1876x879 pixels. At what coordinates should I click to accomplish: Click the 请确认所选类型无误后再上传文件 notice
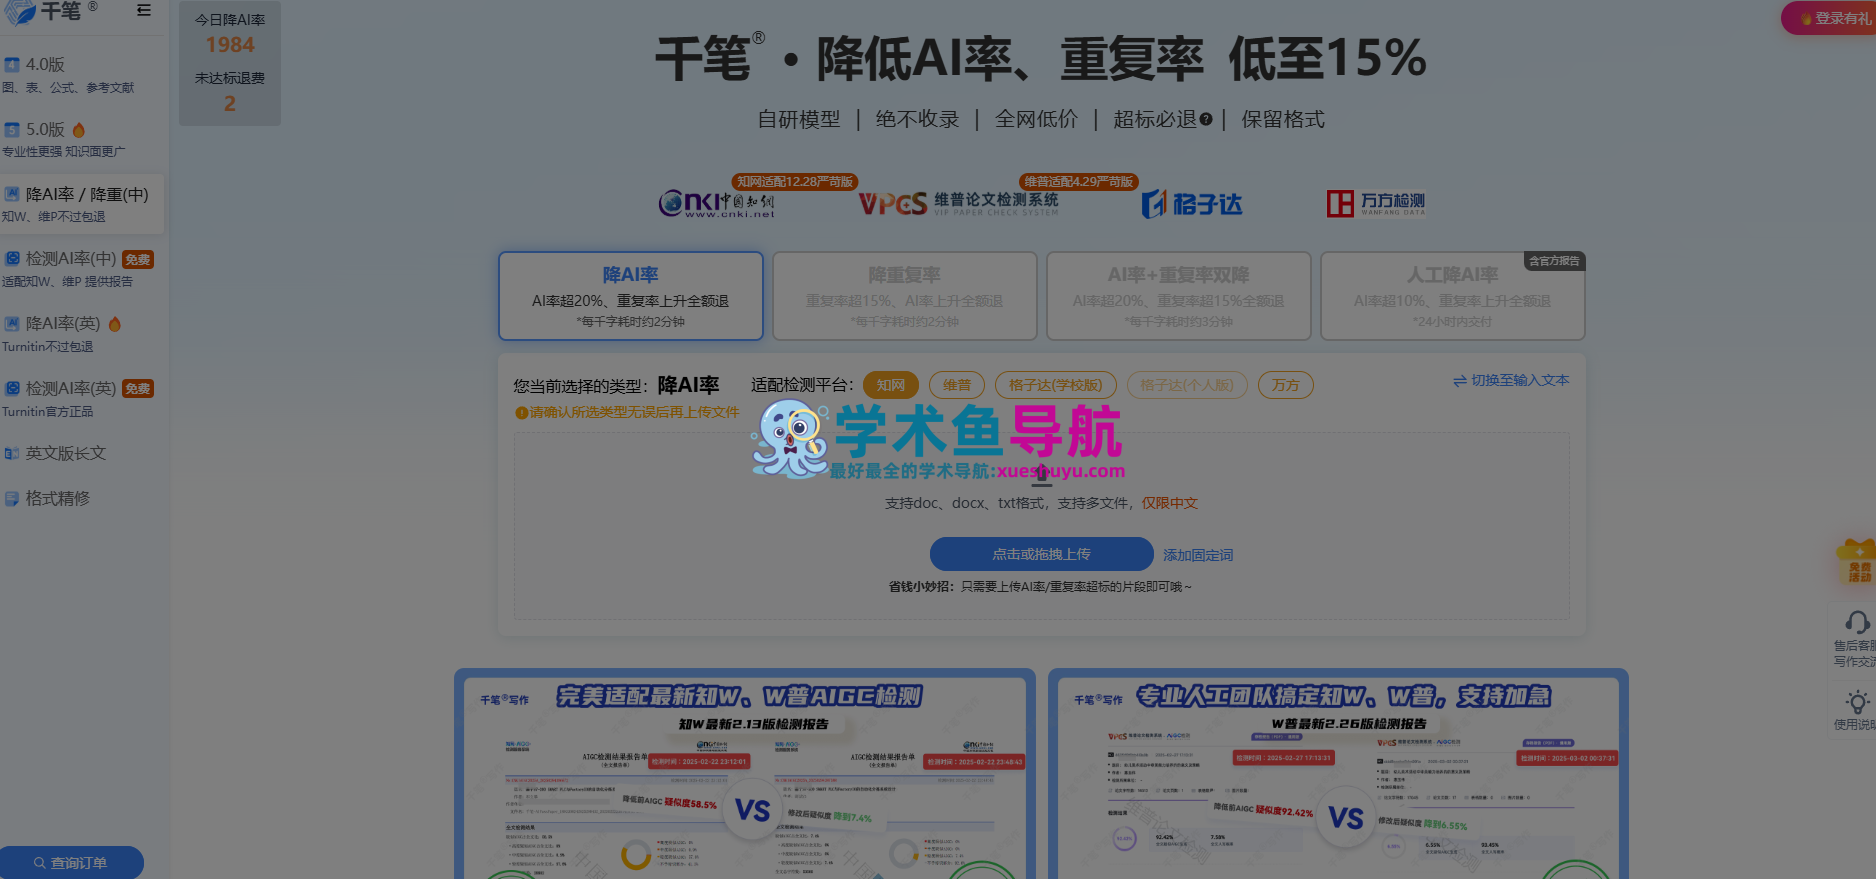tap(627, 413)
